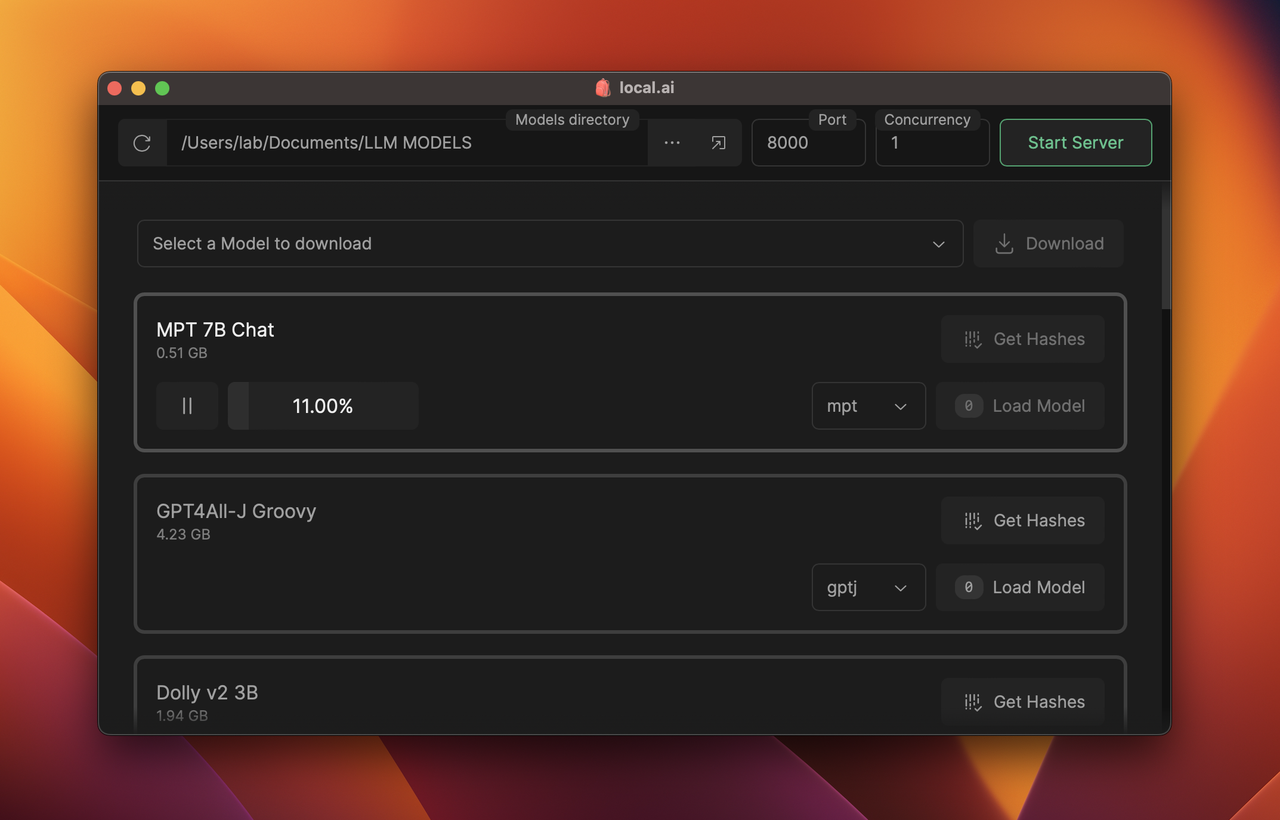Screen dimensions: 1280x820
Task: Open Select a Model to download dropdown
Action: 550,244
